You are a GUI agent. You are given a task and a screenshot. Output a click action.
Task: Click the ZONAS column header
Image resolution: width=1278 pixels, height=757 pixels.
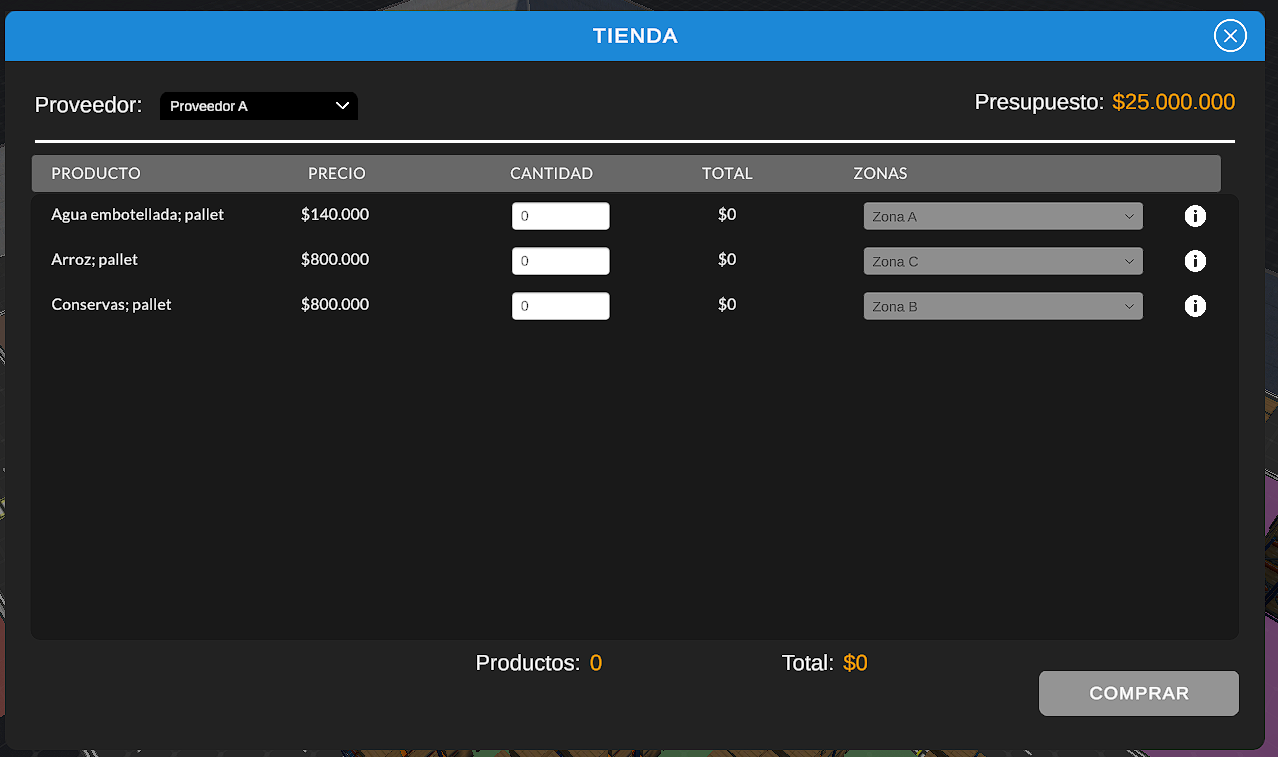pyautogui.click(x=880, y=173)
